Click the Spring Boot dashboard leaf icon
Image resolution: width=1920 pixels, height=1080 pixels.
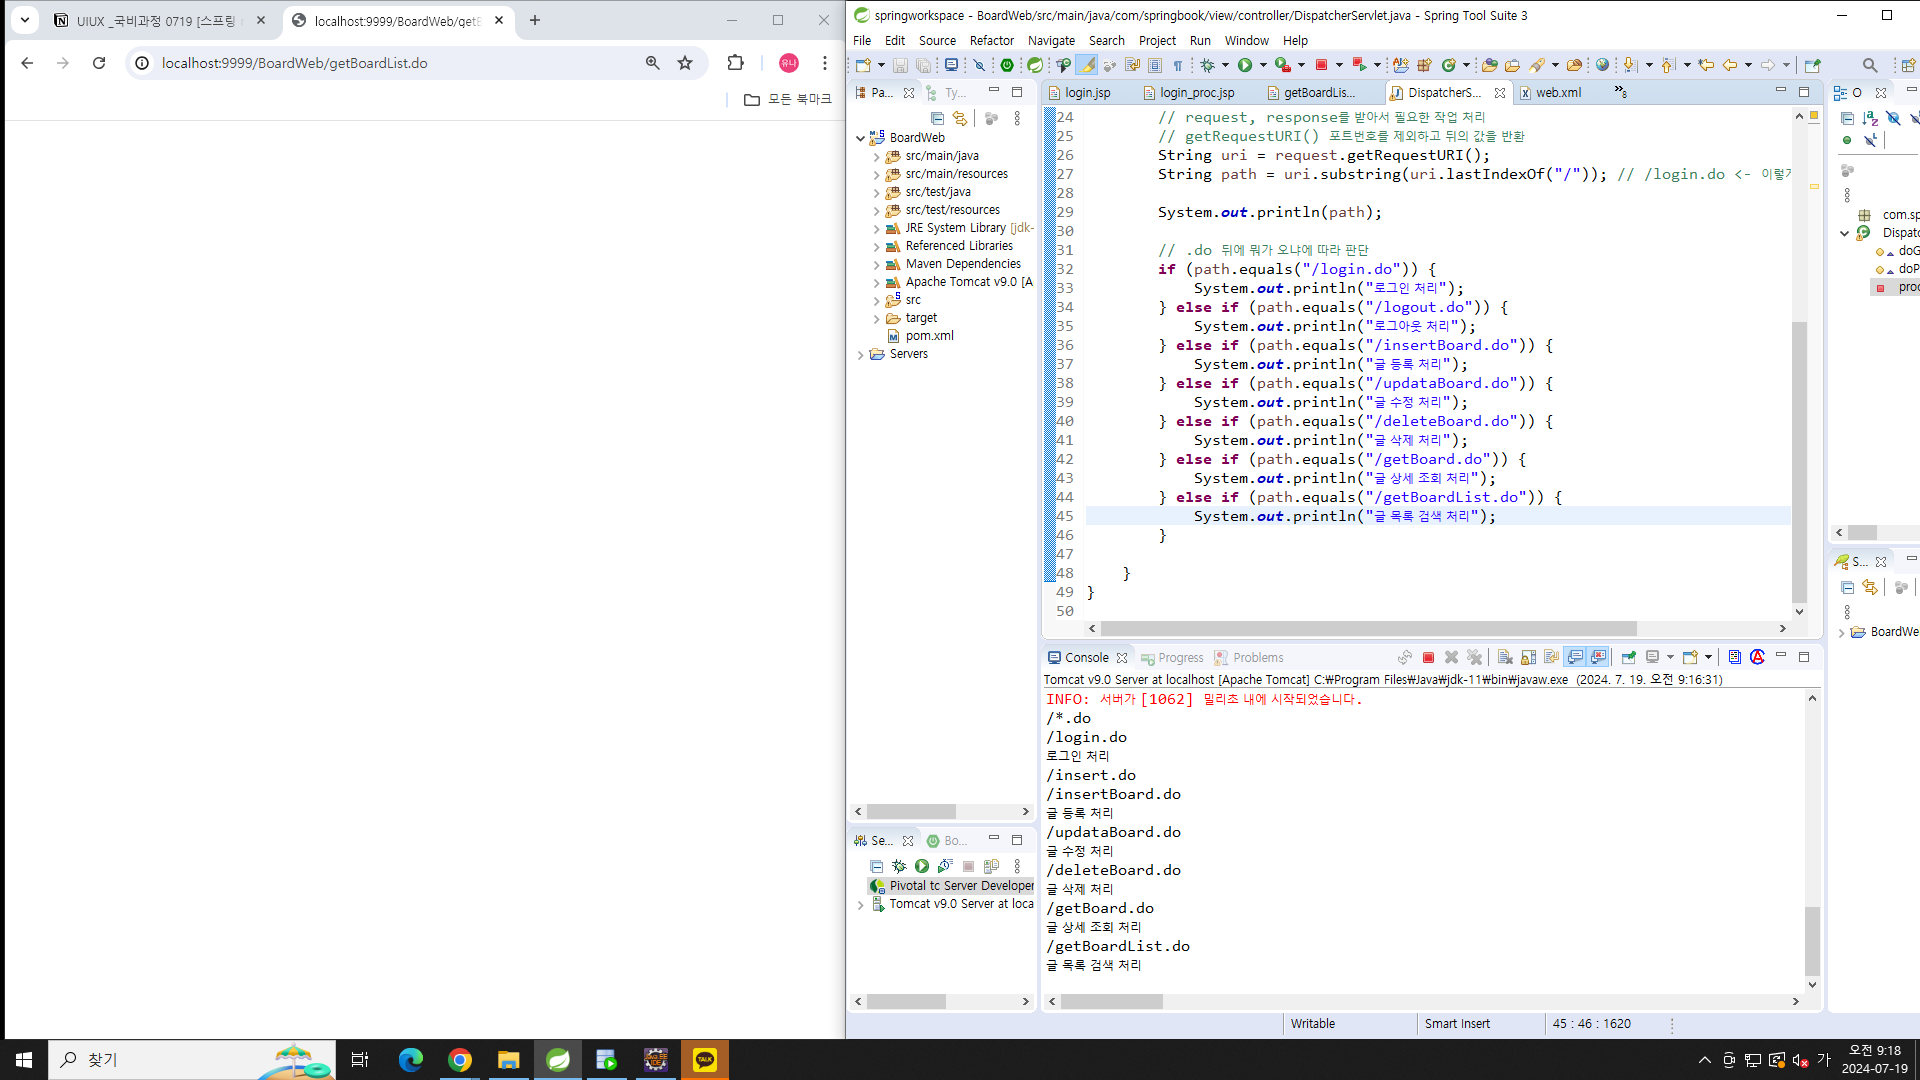(x=1035, y=65)
